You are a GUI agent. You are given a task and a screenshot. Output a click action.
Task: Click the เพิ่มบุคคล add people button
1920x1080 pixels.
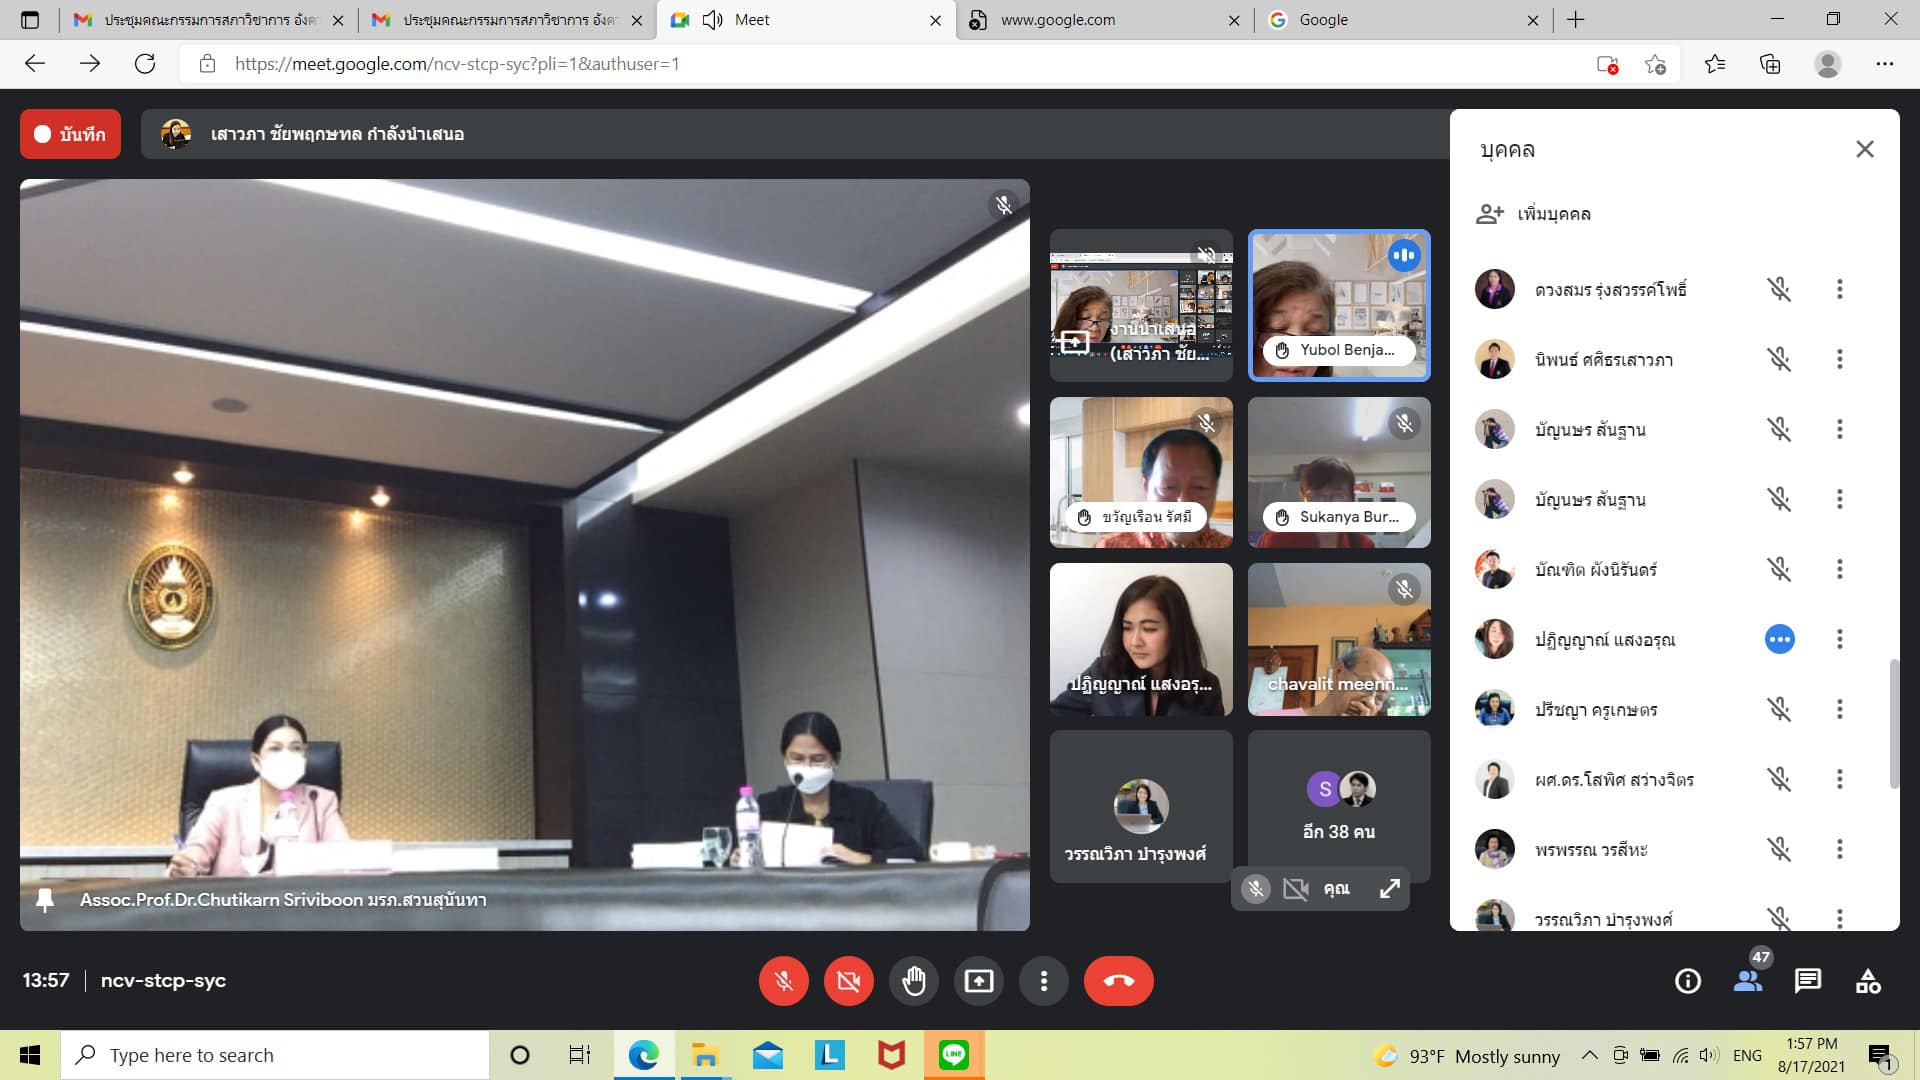[x=1534, y=214]
